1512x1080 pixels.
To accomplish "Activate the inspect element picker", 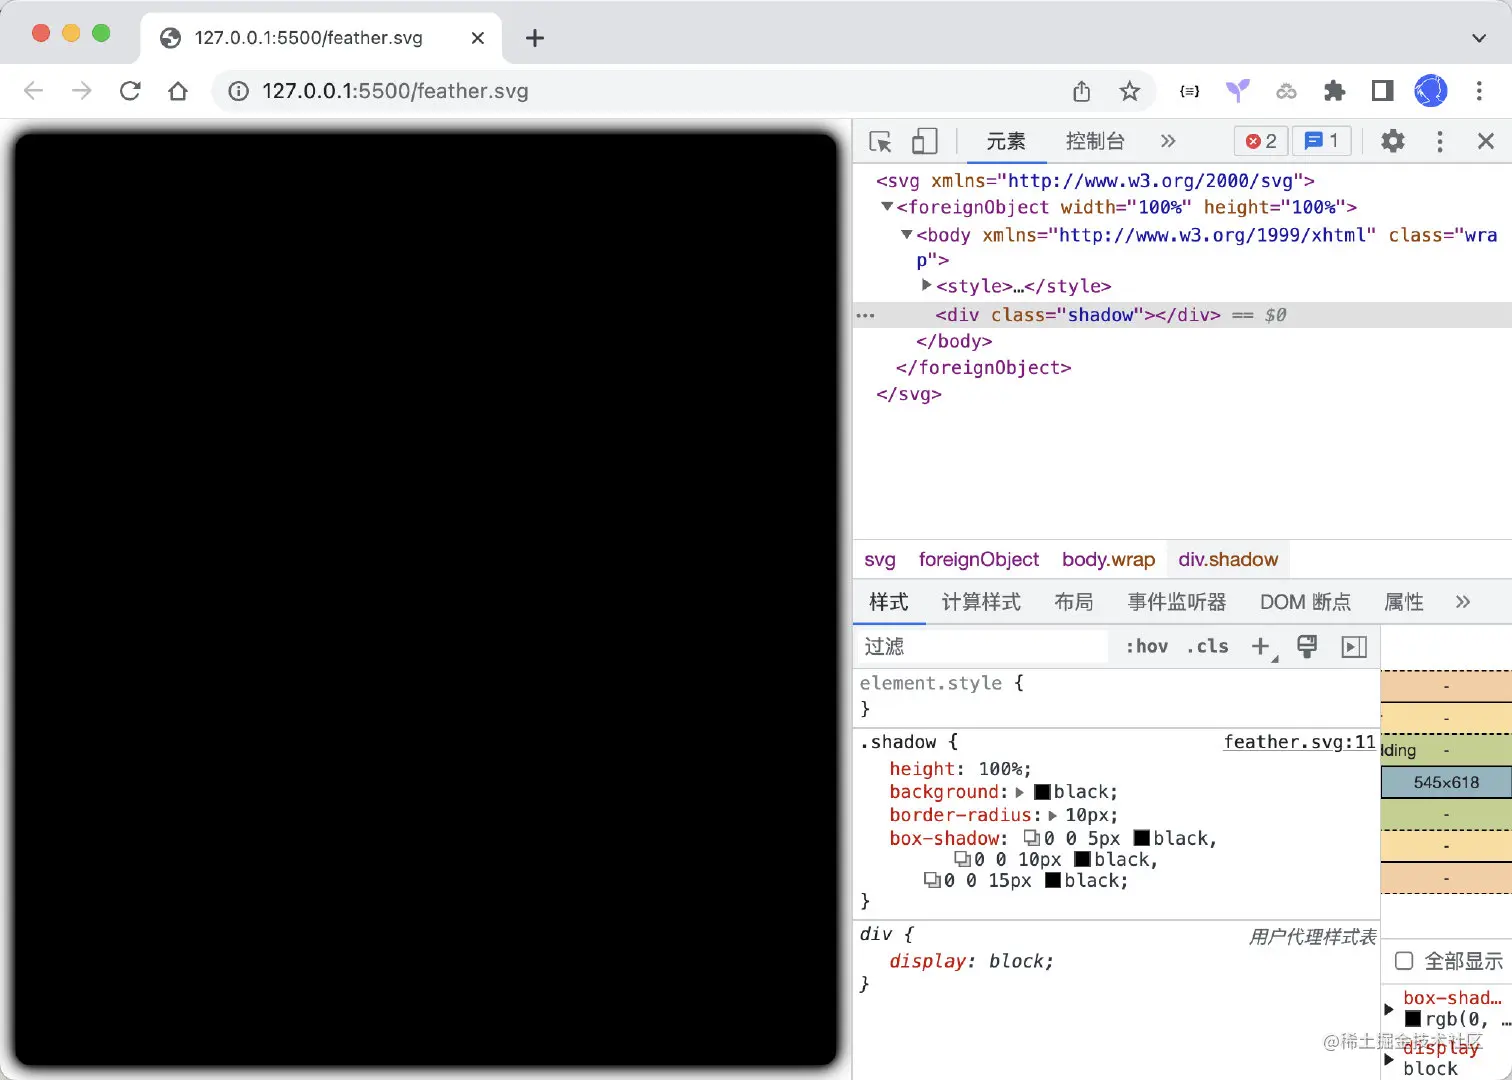I will (880, 142).
